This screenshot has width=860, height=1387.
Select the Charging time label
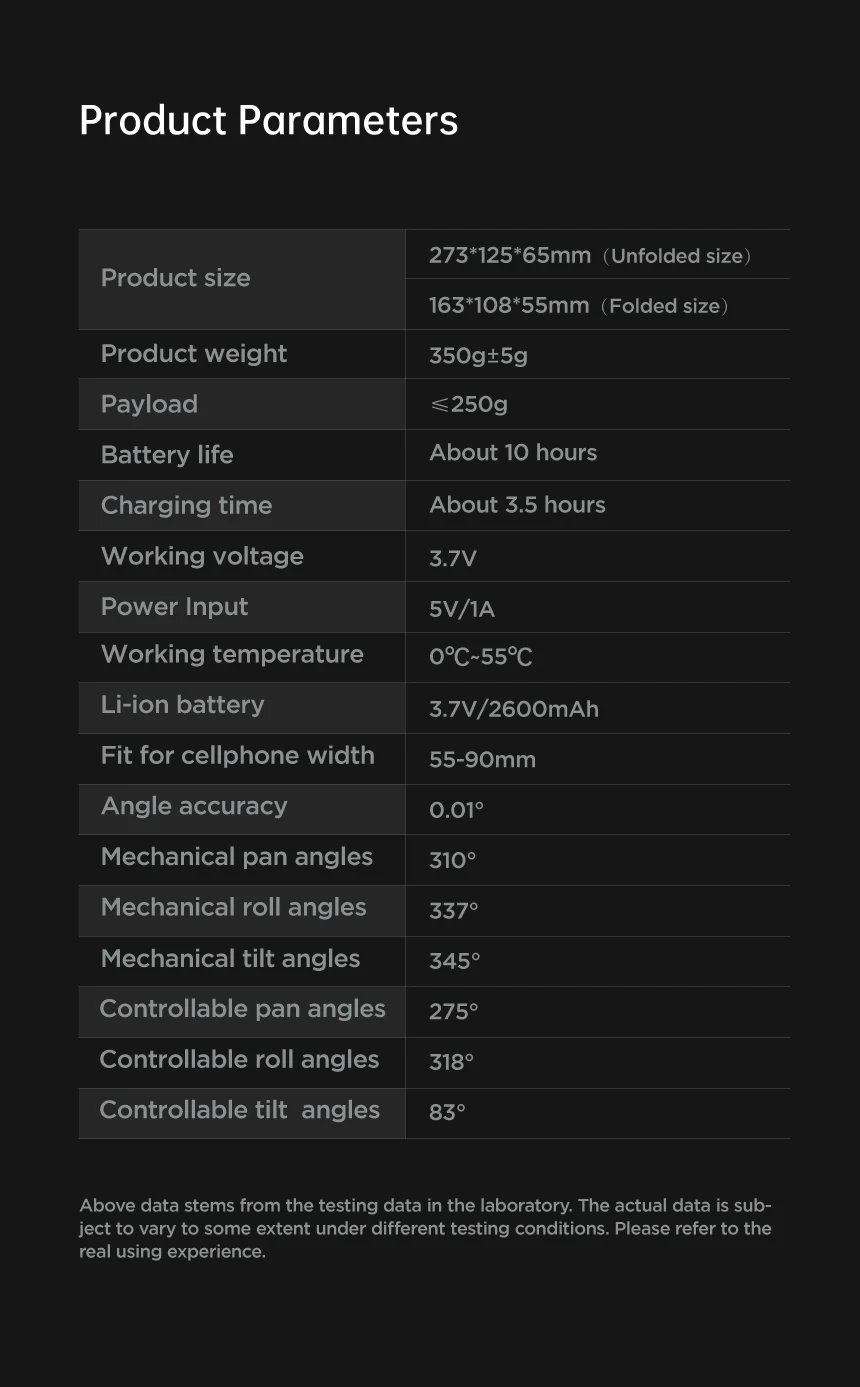click(186, 505)
